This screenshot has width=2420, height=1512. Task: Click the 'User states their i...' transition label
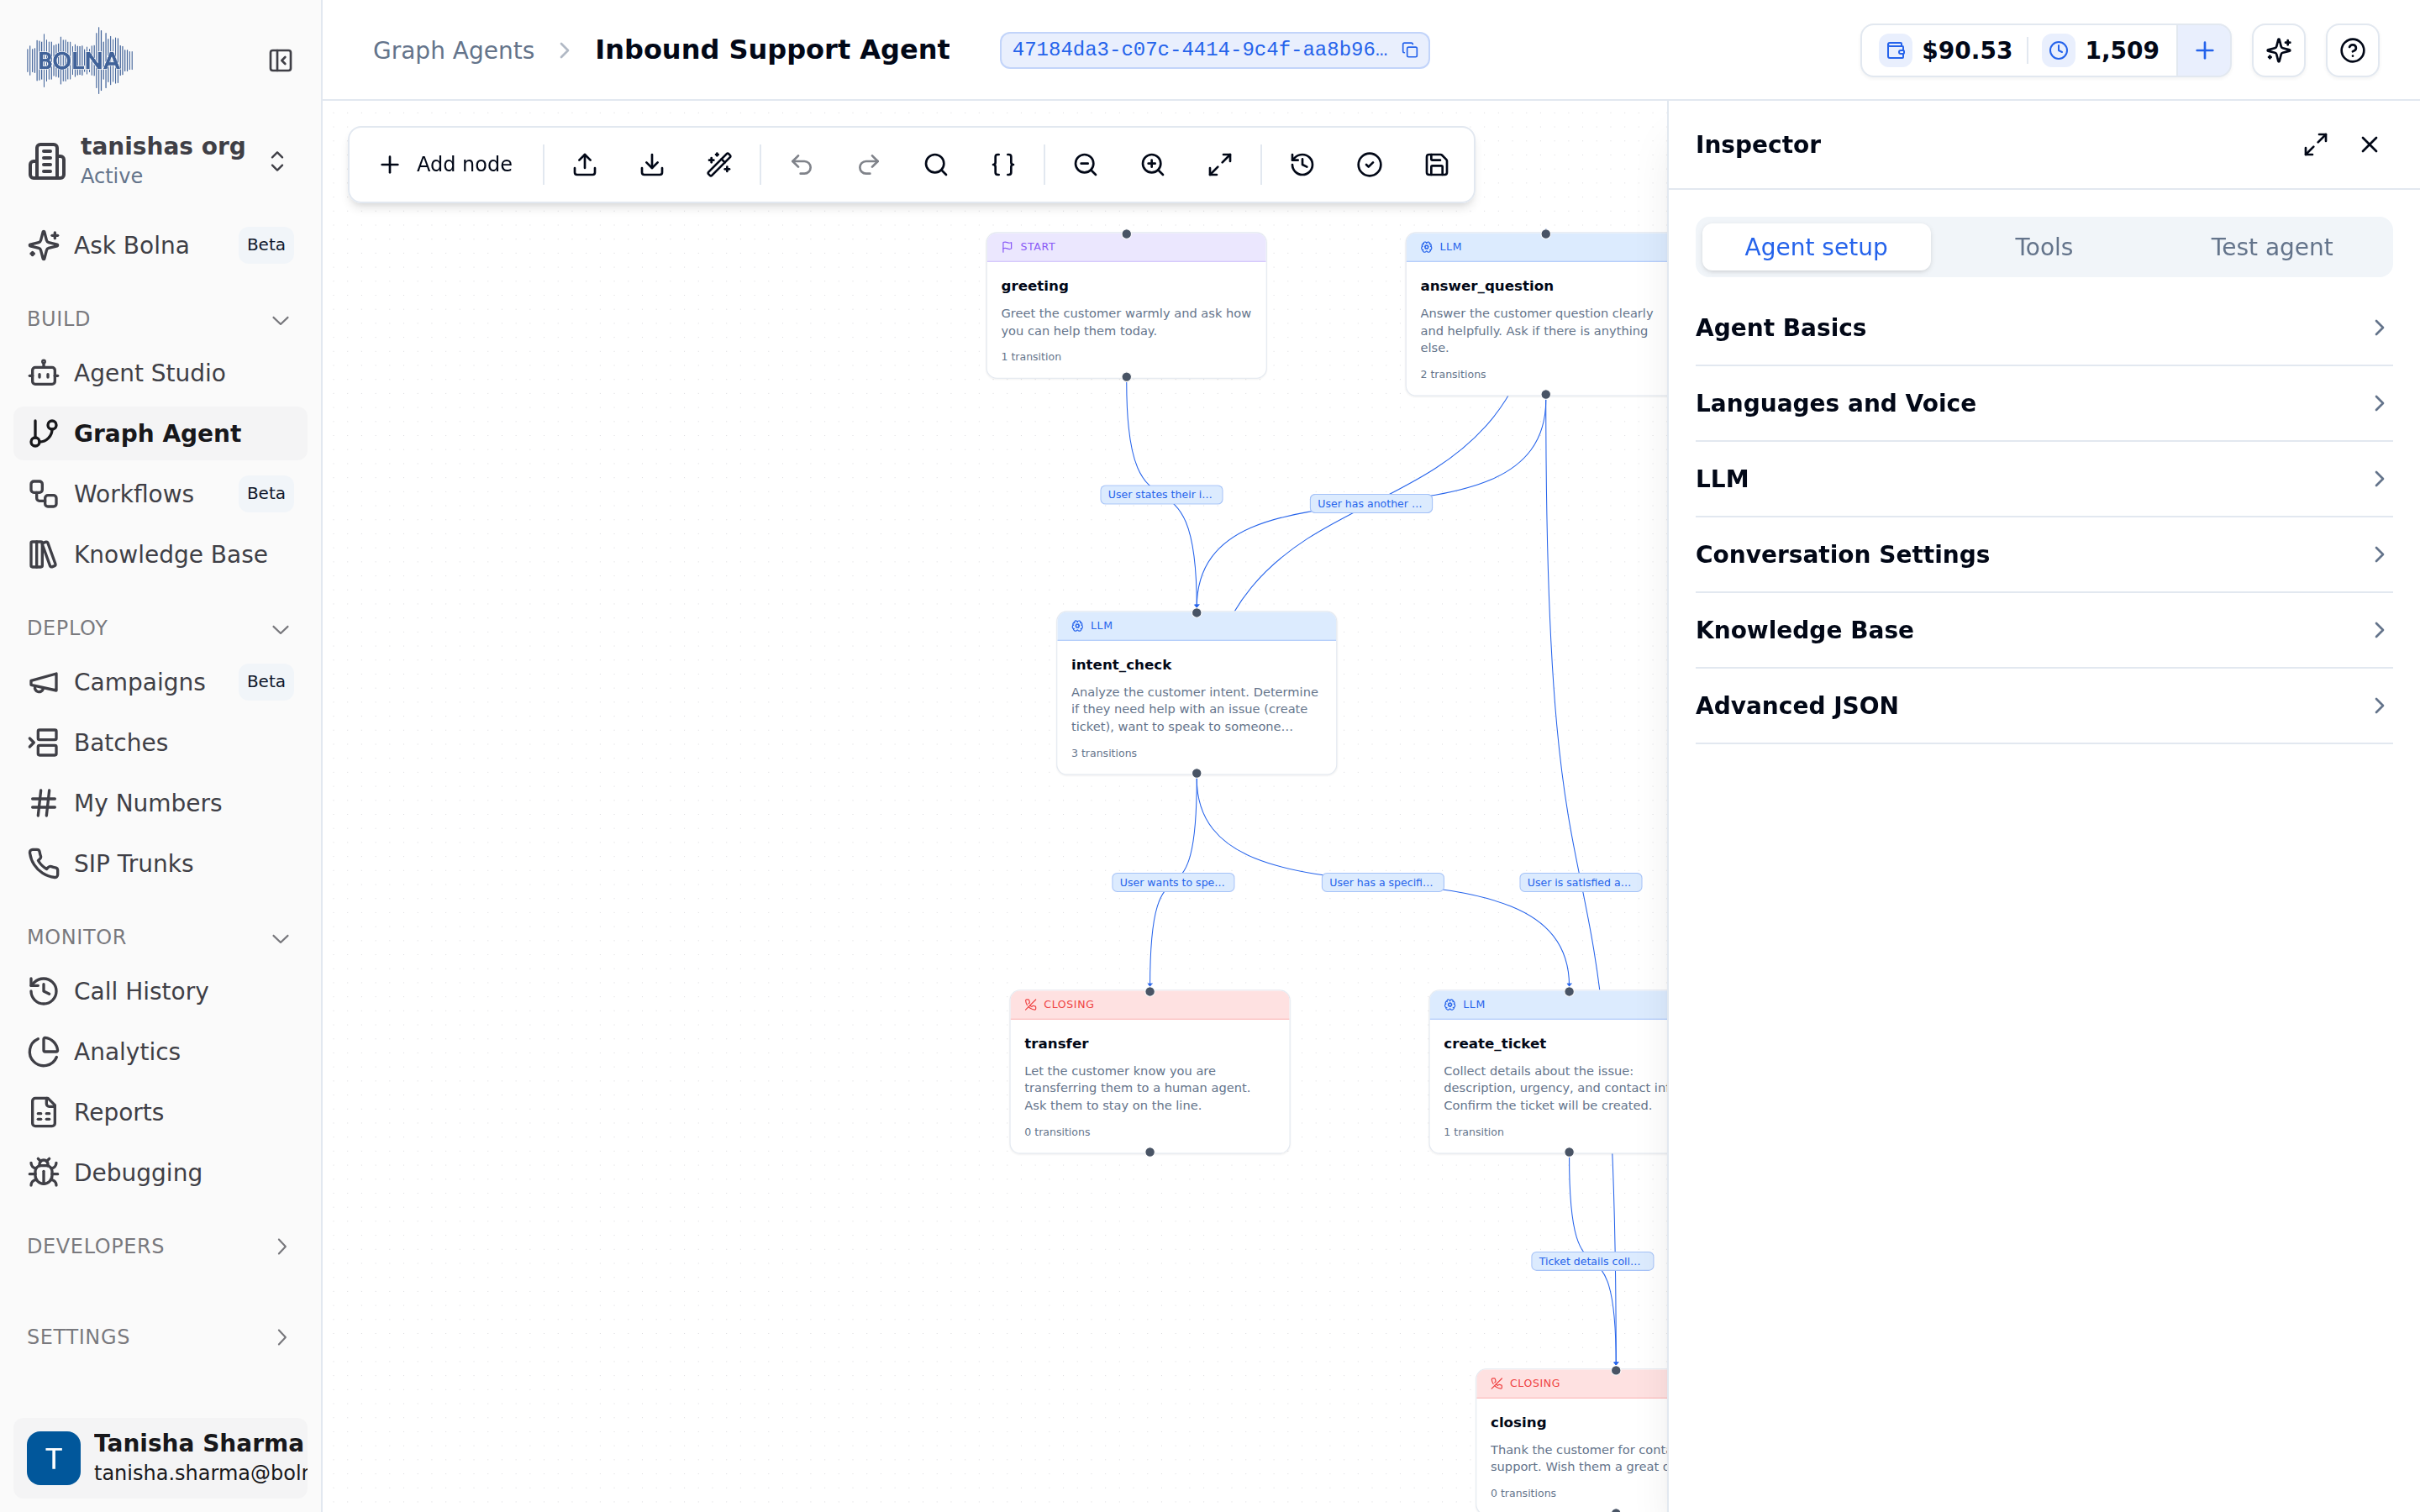click(x=1161, y=494)
